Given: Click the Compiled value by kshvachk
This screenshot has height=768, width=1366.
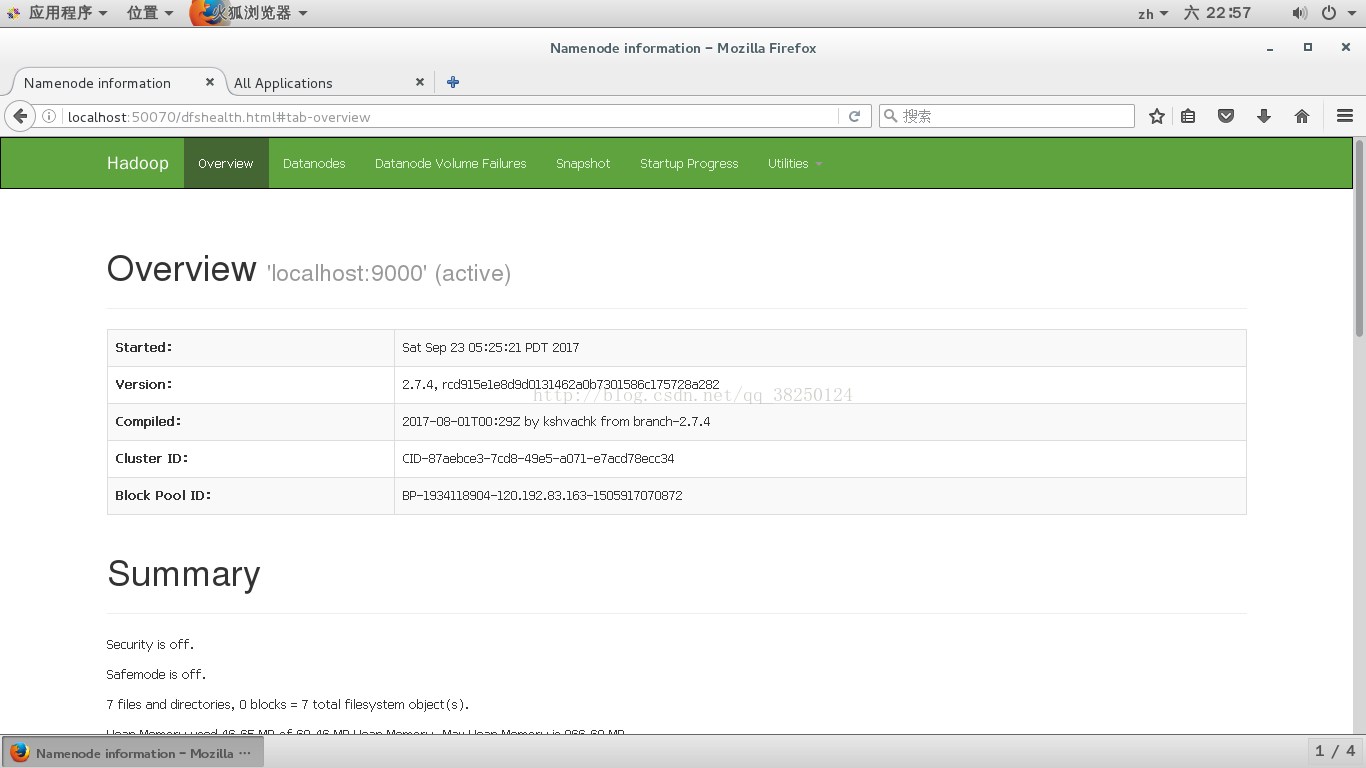Looking at the screenshot, I should pyautogui.click(x=556, y=422).
